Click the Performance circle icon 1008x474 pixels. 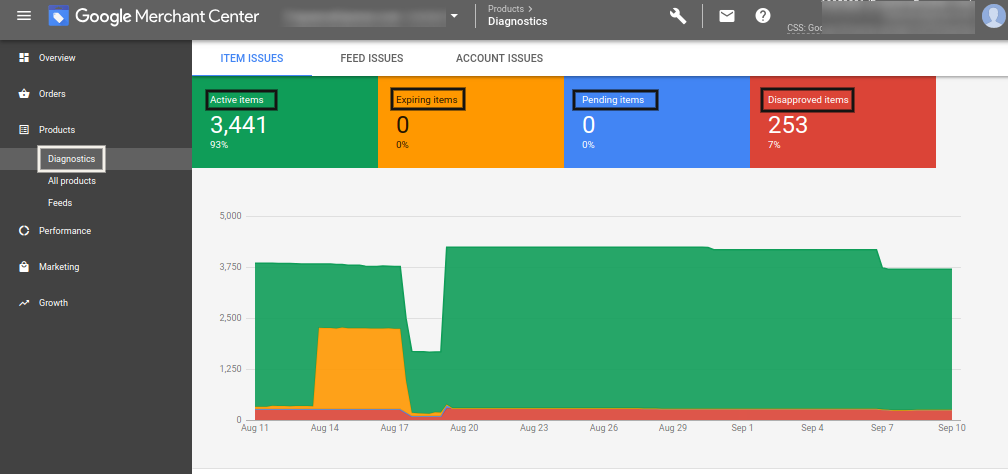[24, 230]
